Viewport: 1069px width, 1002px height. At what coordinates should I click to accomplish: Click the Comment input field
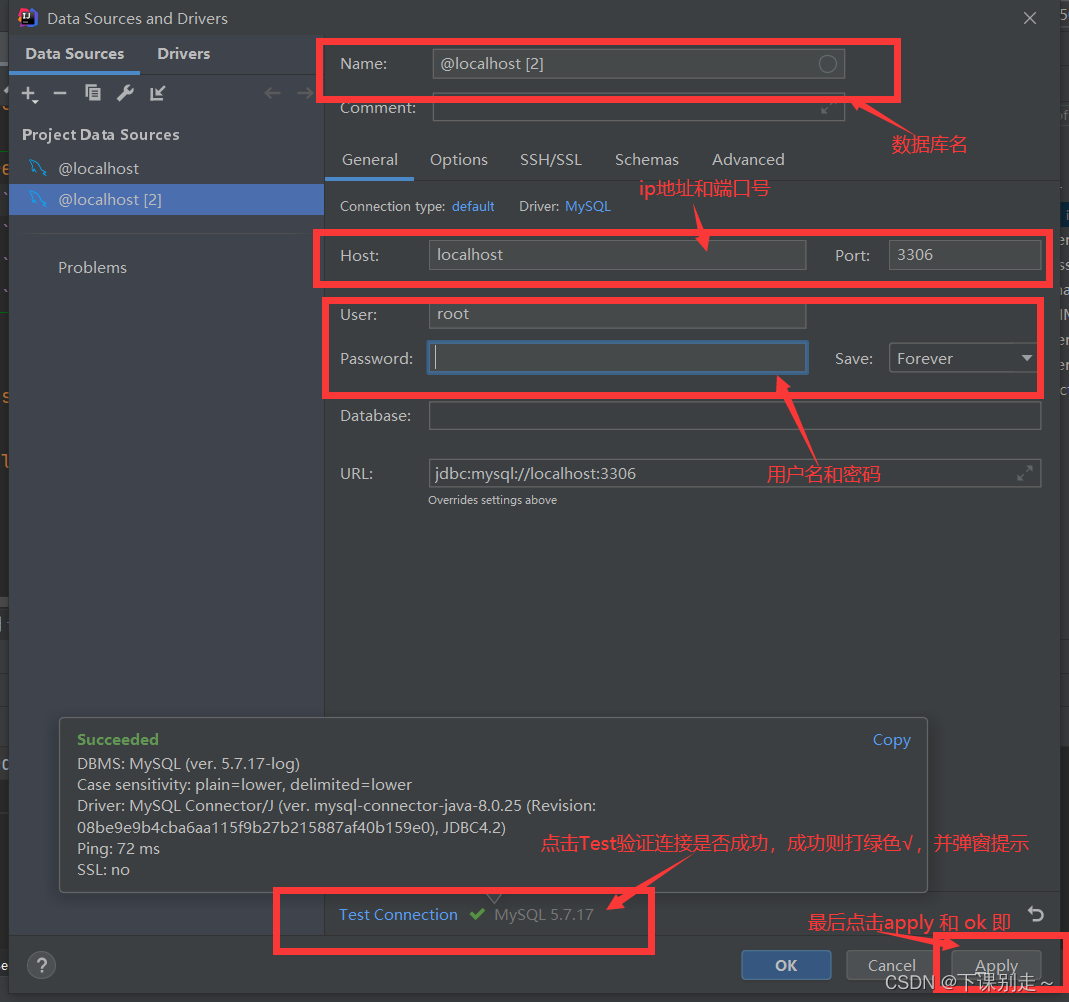click(x=639, y=108)
